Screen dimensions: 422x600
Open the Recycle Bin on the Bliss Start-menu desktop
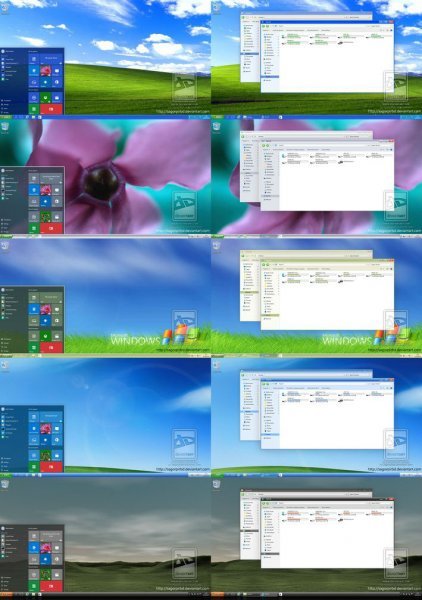coord(5,8)
